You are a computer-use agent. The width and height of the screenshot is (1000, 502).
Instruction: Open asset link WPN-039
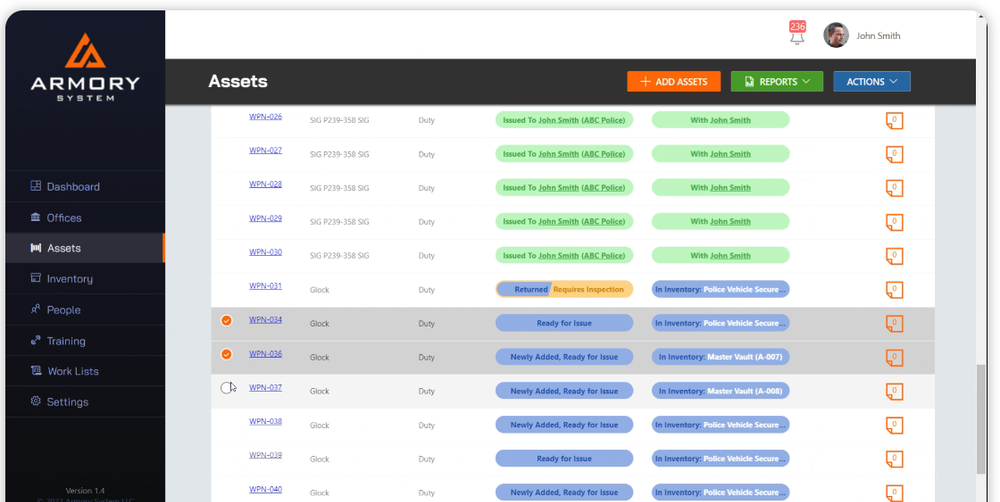[265, 455]
